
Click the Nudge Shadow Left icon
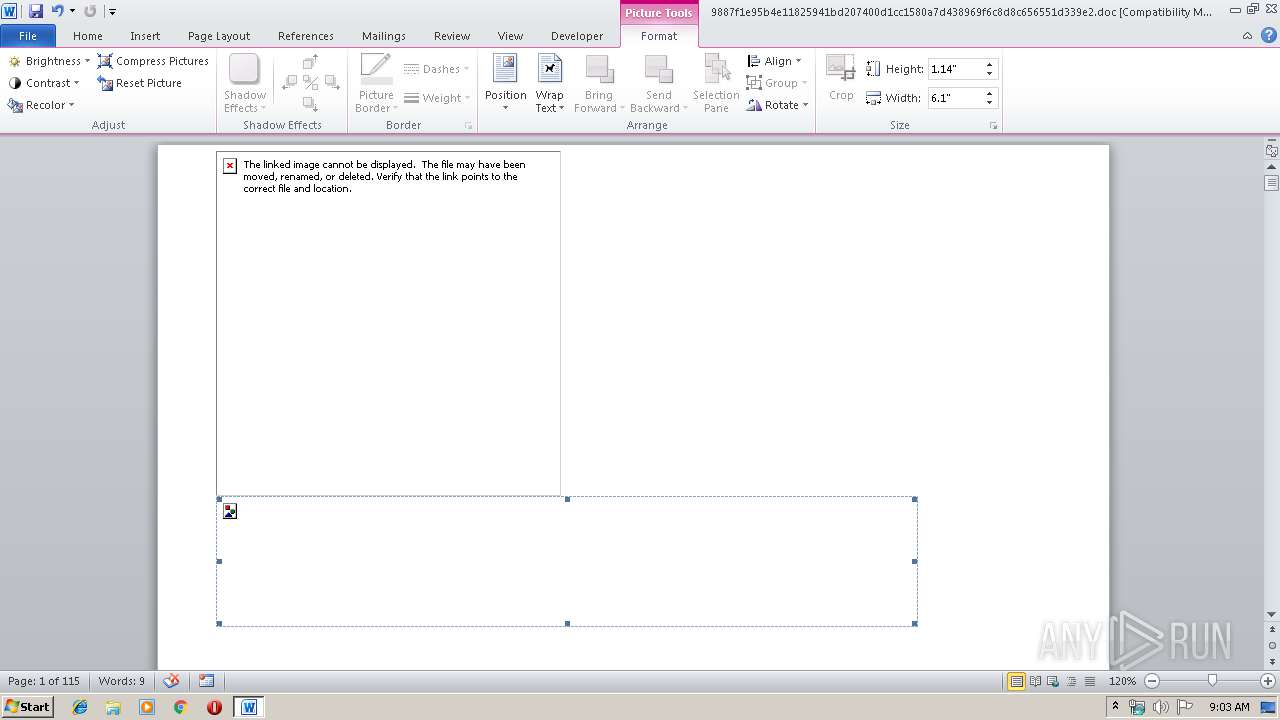[x=290, y=83]
